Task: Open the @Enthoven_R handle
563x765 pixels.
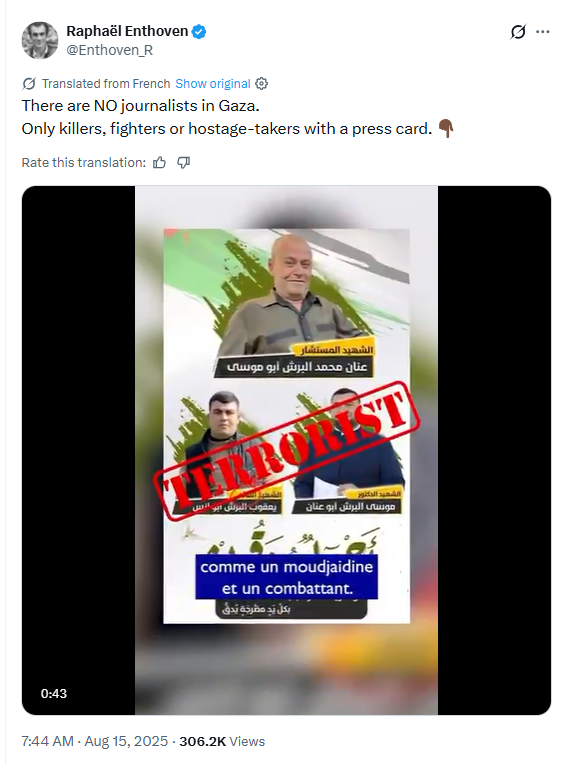Action: pos(109,50)
